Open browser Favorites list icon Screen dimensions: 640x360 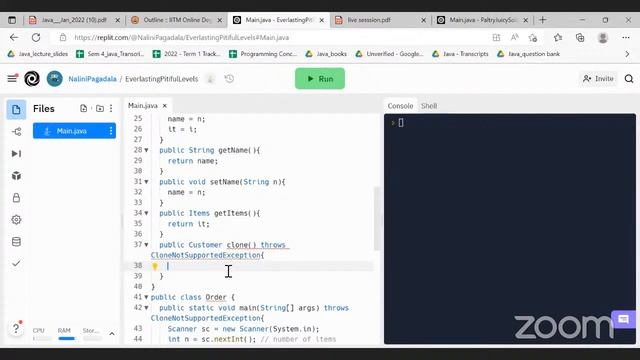(558, 38)
